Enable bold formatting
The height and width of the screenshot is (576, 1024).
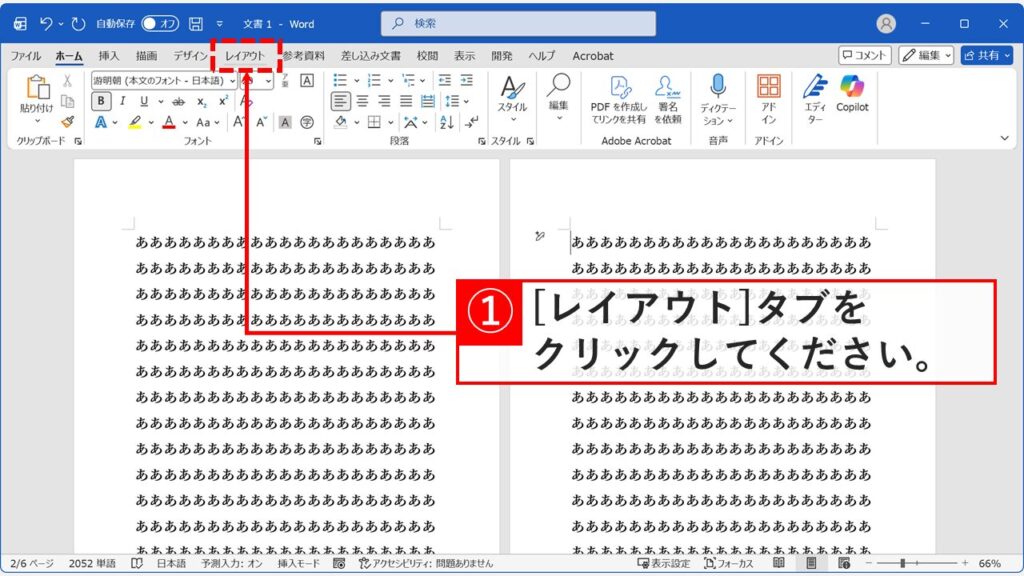pyautogui.click(x=100, y=100)
